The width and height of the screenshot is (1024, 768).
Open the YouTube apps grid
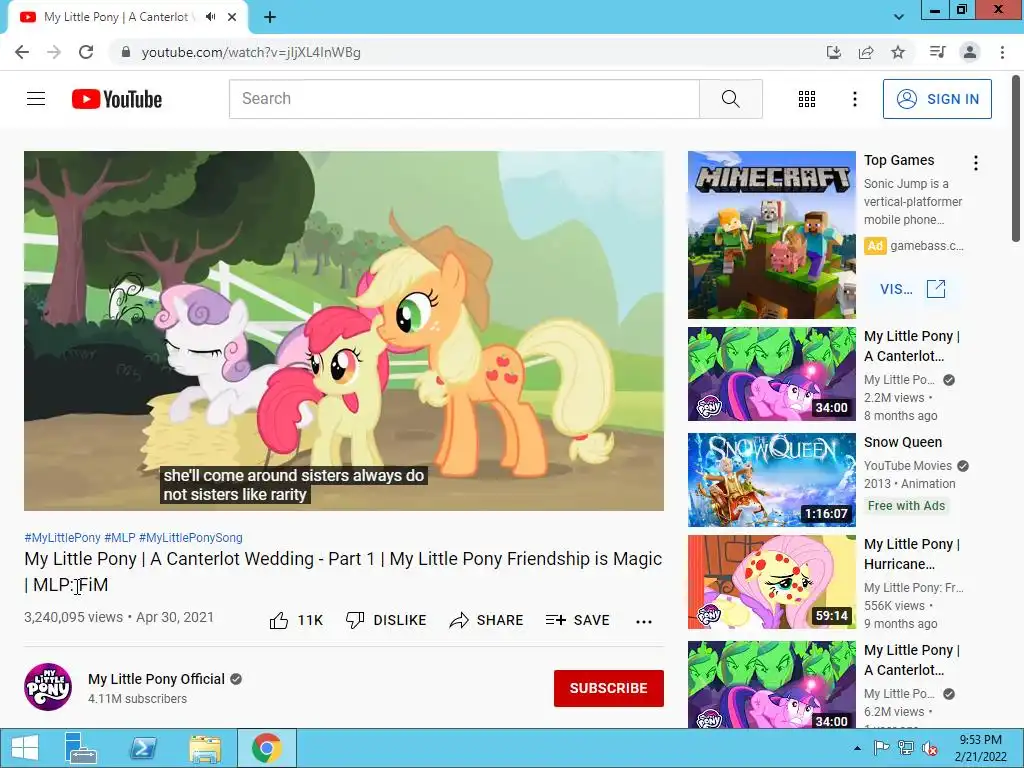click(x=807, y=99)
